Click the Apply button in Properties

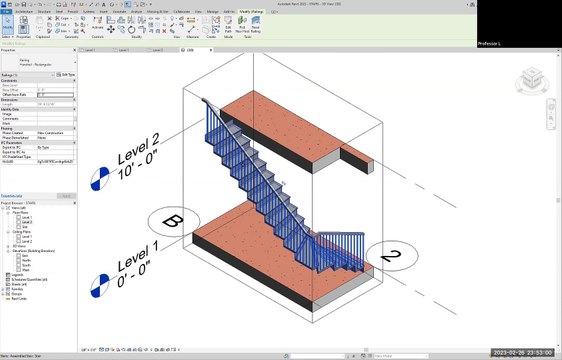(66, 196)
